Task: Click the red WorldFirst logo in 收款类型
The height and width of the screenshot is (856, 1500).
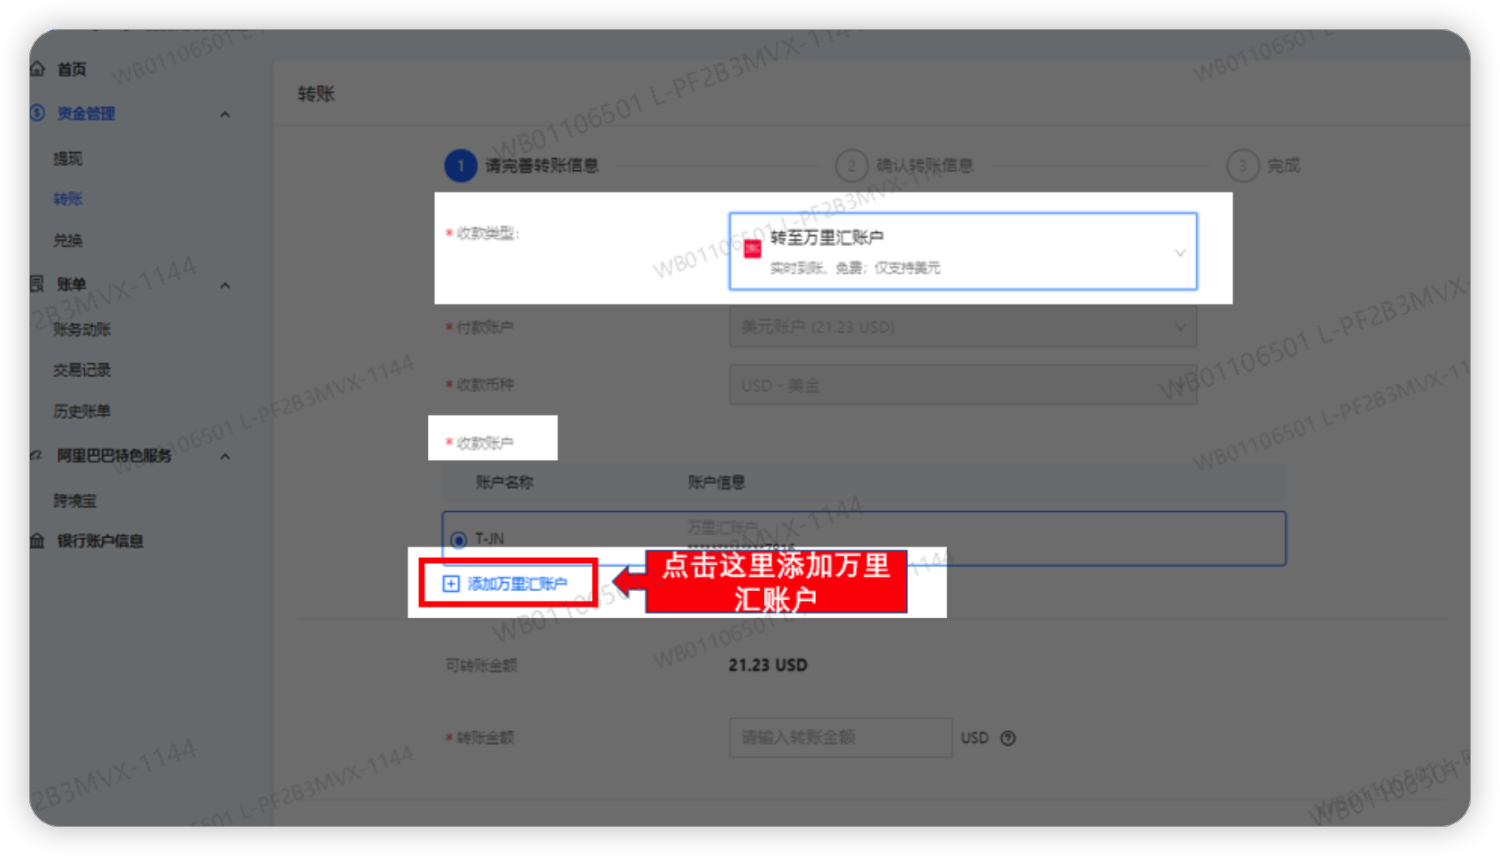Action: pyautogui.click(x=753, y=249)
